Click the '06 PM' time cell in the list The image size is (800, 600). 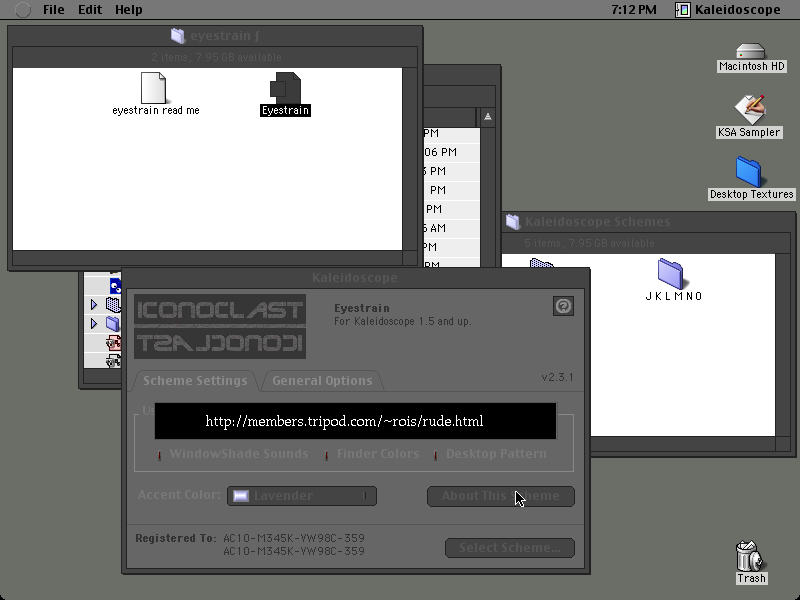point(440,152)
